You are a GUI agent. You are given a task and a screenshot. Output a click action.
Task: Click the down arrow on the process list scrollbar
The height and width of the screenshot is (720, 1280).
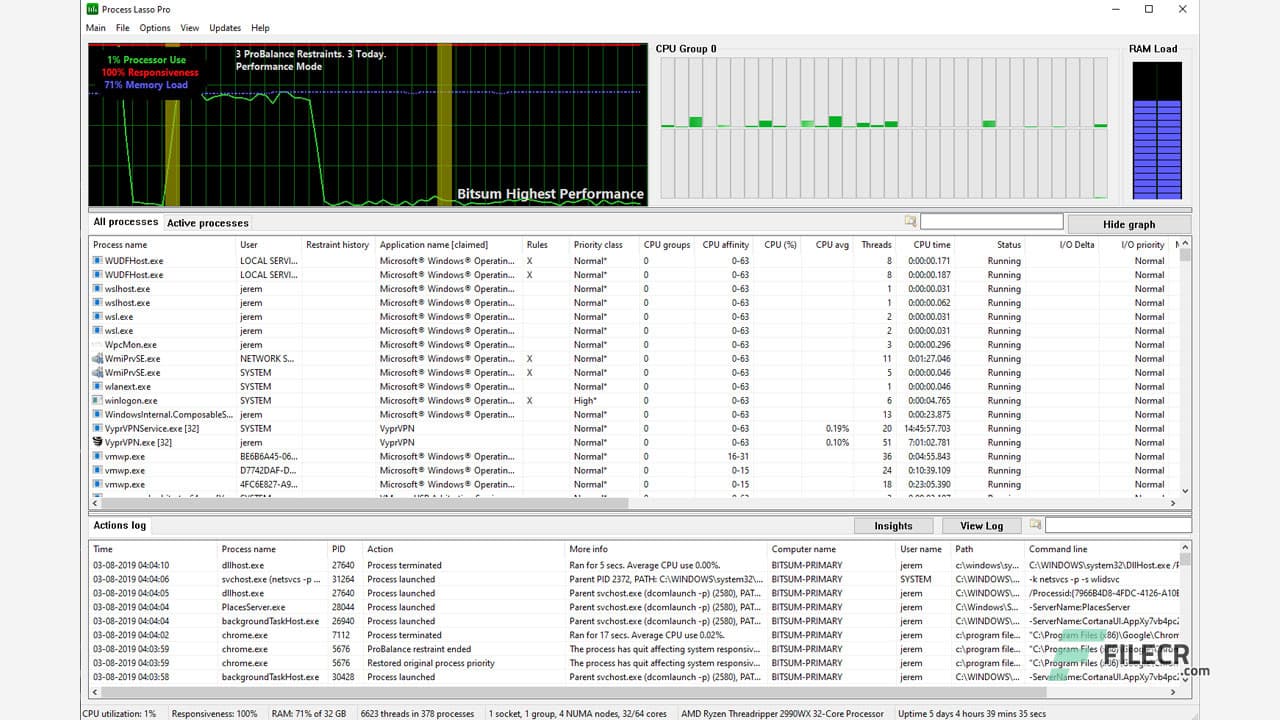pos(1184,491)
